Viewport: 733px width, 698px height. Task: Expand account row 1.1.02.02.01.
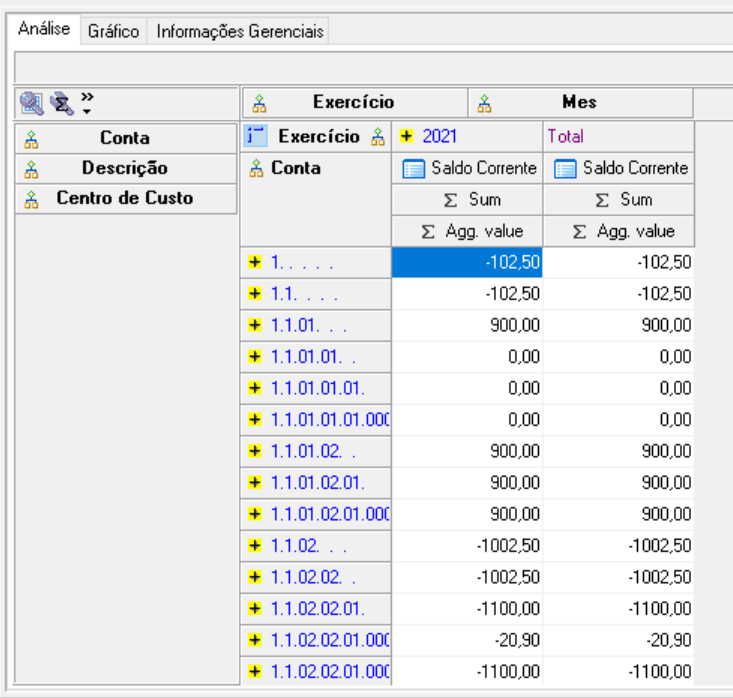point(255,608)
